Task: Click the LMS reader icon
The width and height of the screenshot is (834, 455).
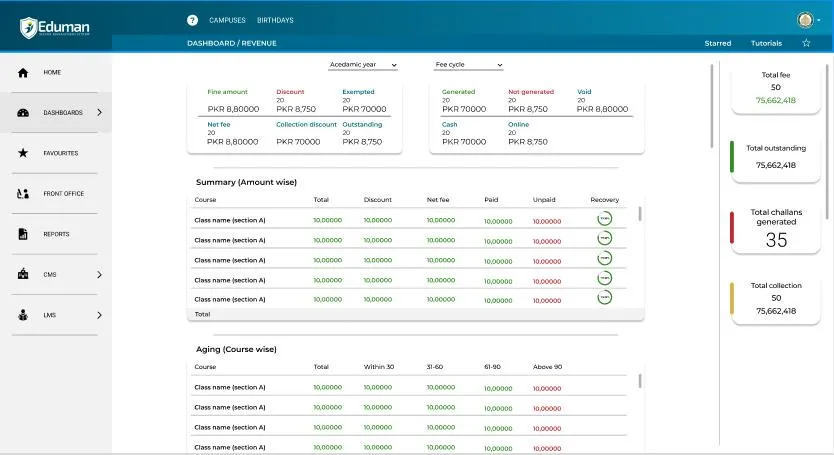Action: click(x=22, y=315)
